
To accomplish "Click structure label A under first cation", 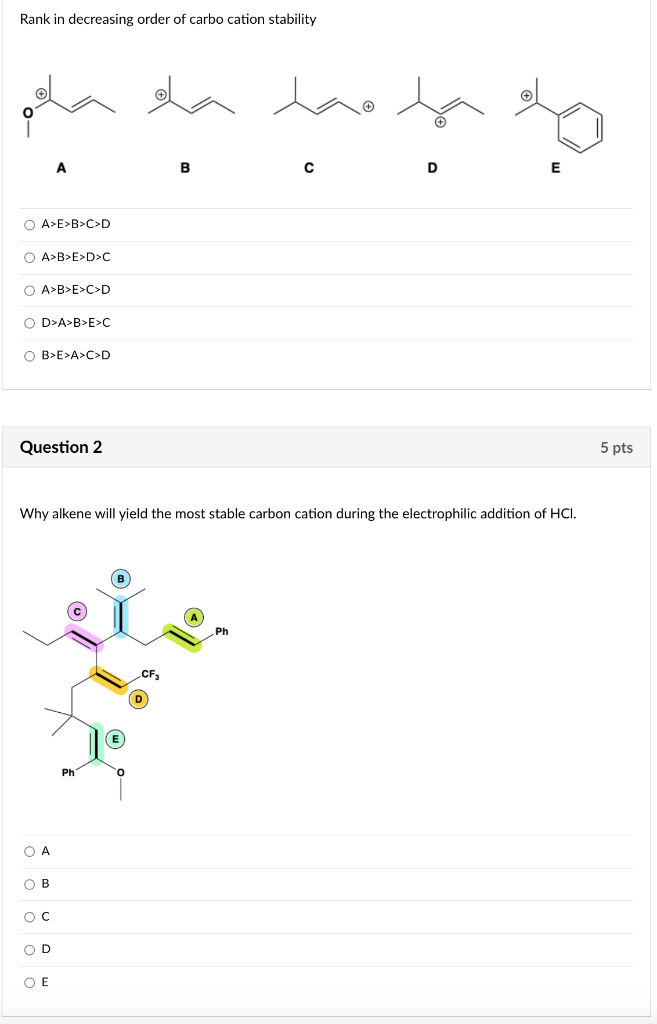I will coord(62,168).
